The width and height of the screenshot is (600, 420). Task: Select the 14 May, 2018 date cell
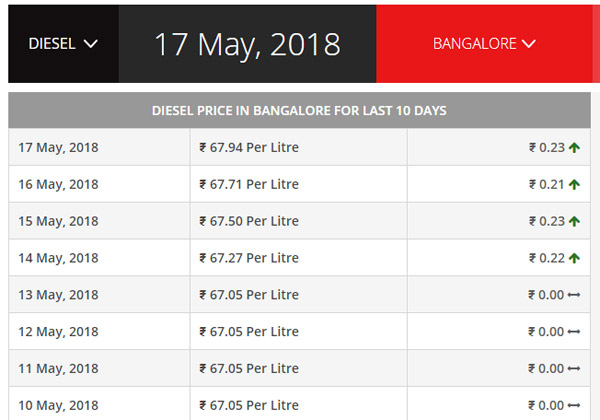[x=59, y=258]
